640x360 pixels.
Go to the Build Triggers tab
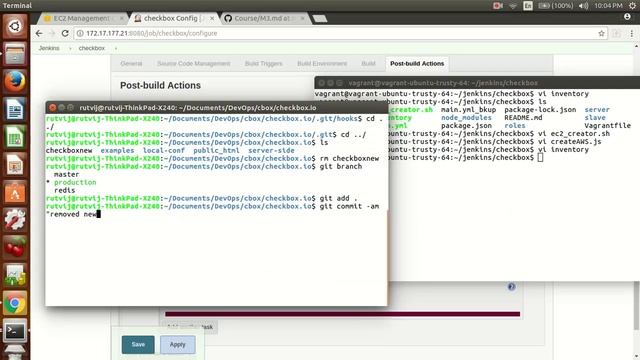pyautogui.click(x=264, y=64)
